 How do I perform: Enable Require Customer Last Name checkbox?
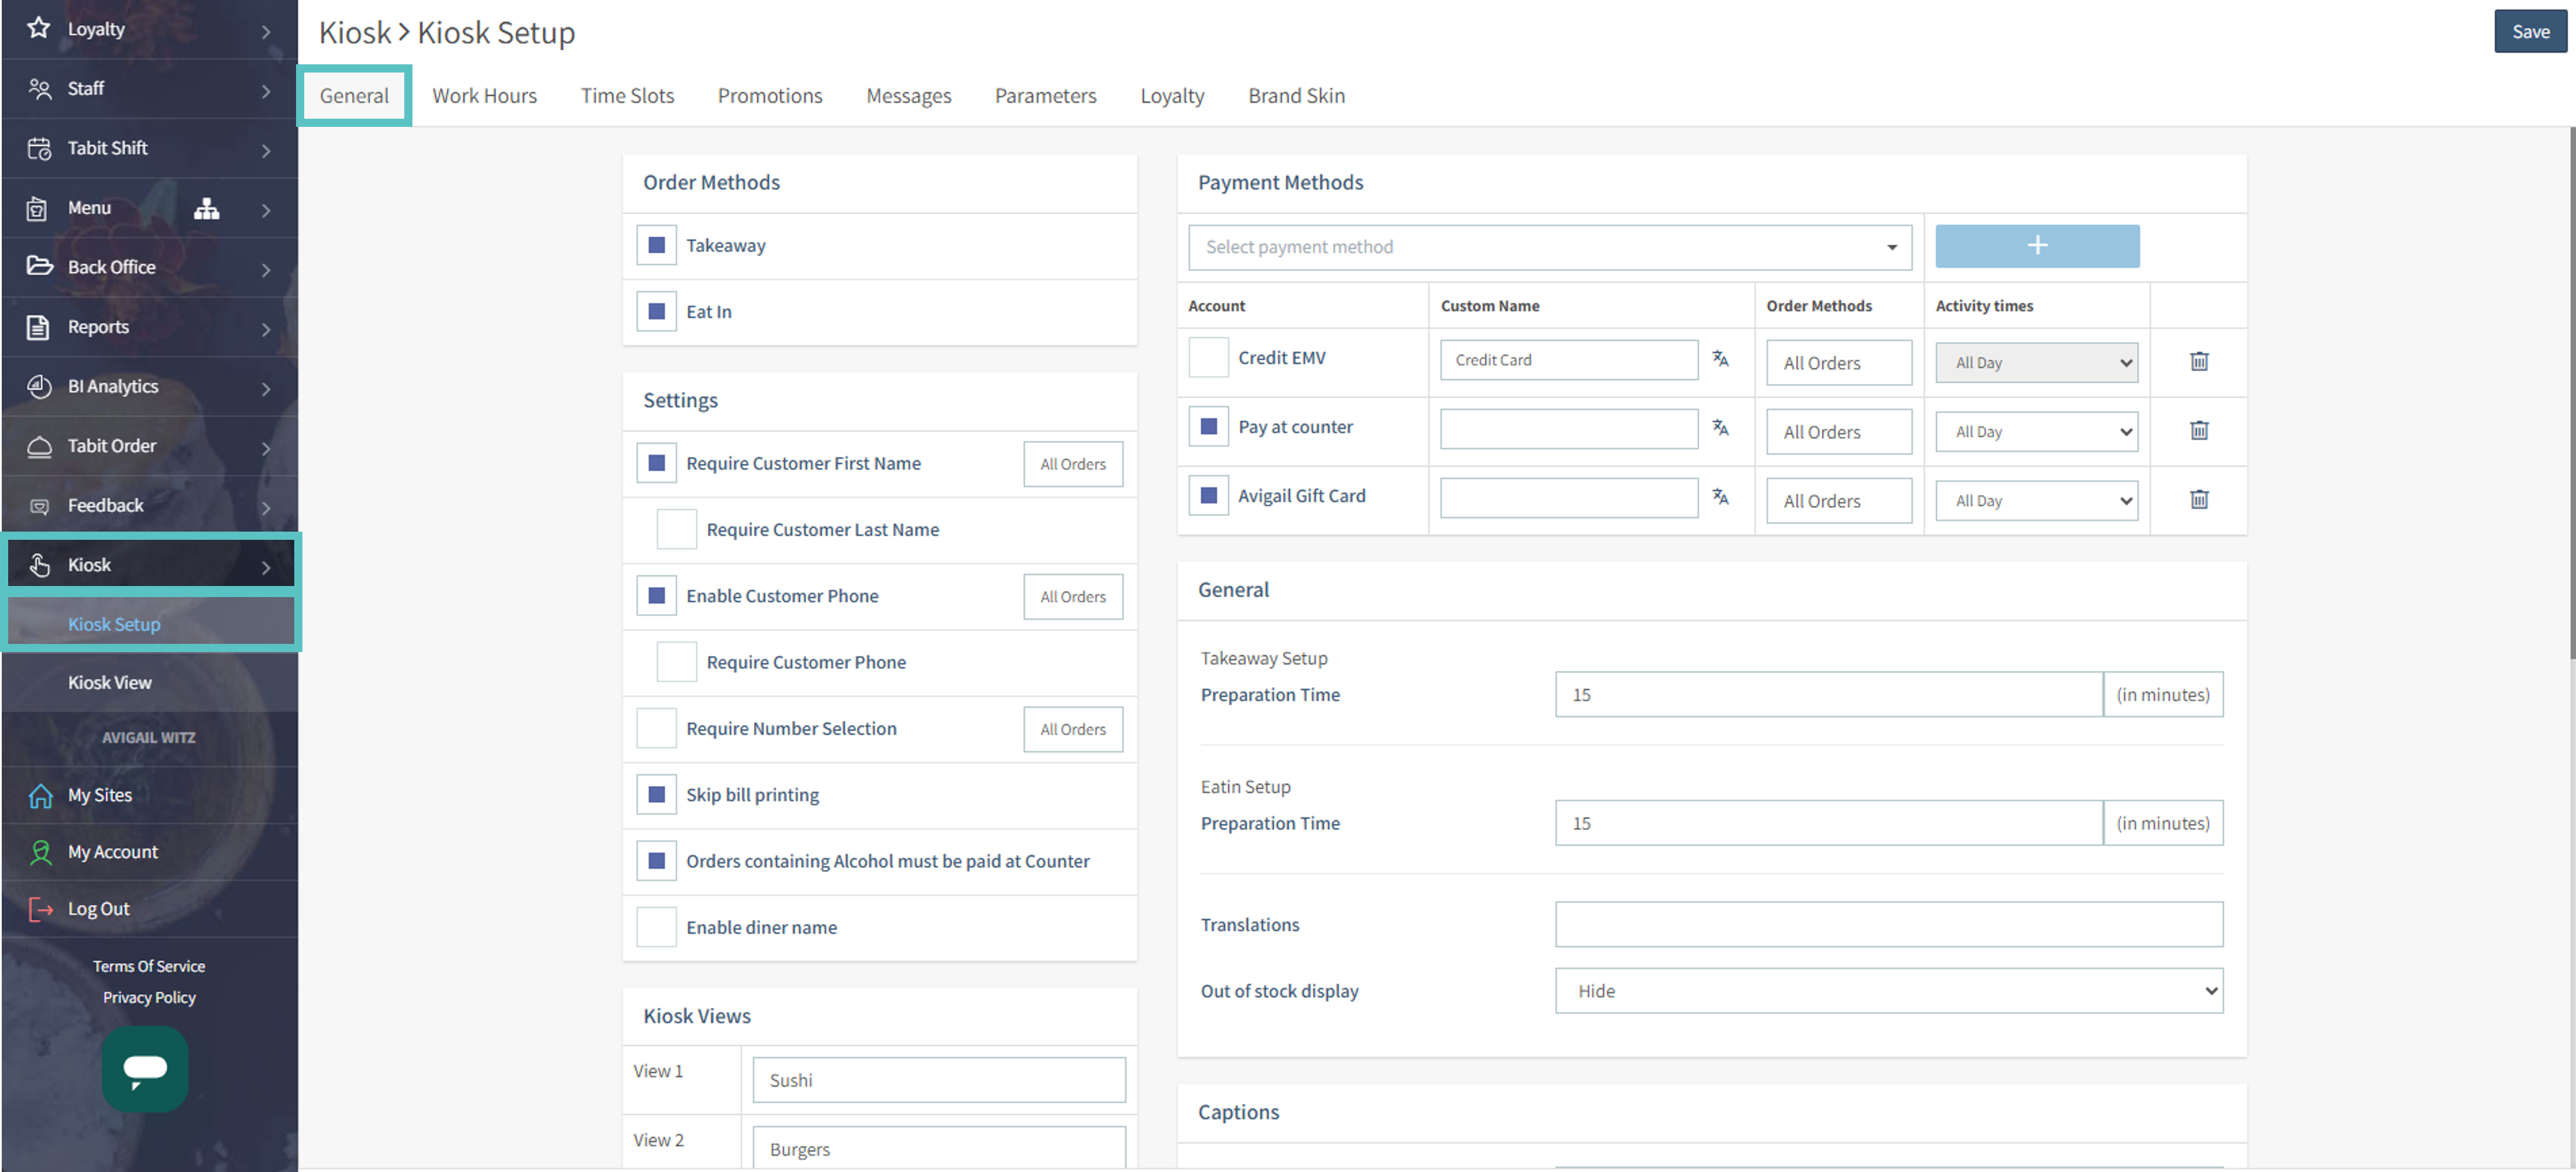(x=676, y=529)
